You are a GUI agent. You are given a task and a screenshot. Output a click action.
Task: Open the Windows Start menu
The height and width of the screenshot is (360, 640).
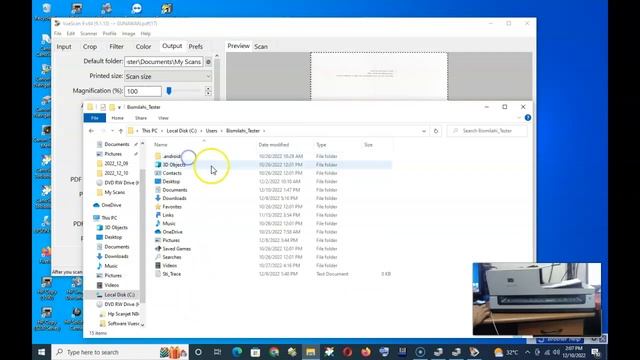pyautogui.click(x=41, y=352)
